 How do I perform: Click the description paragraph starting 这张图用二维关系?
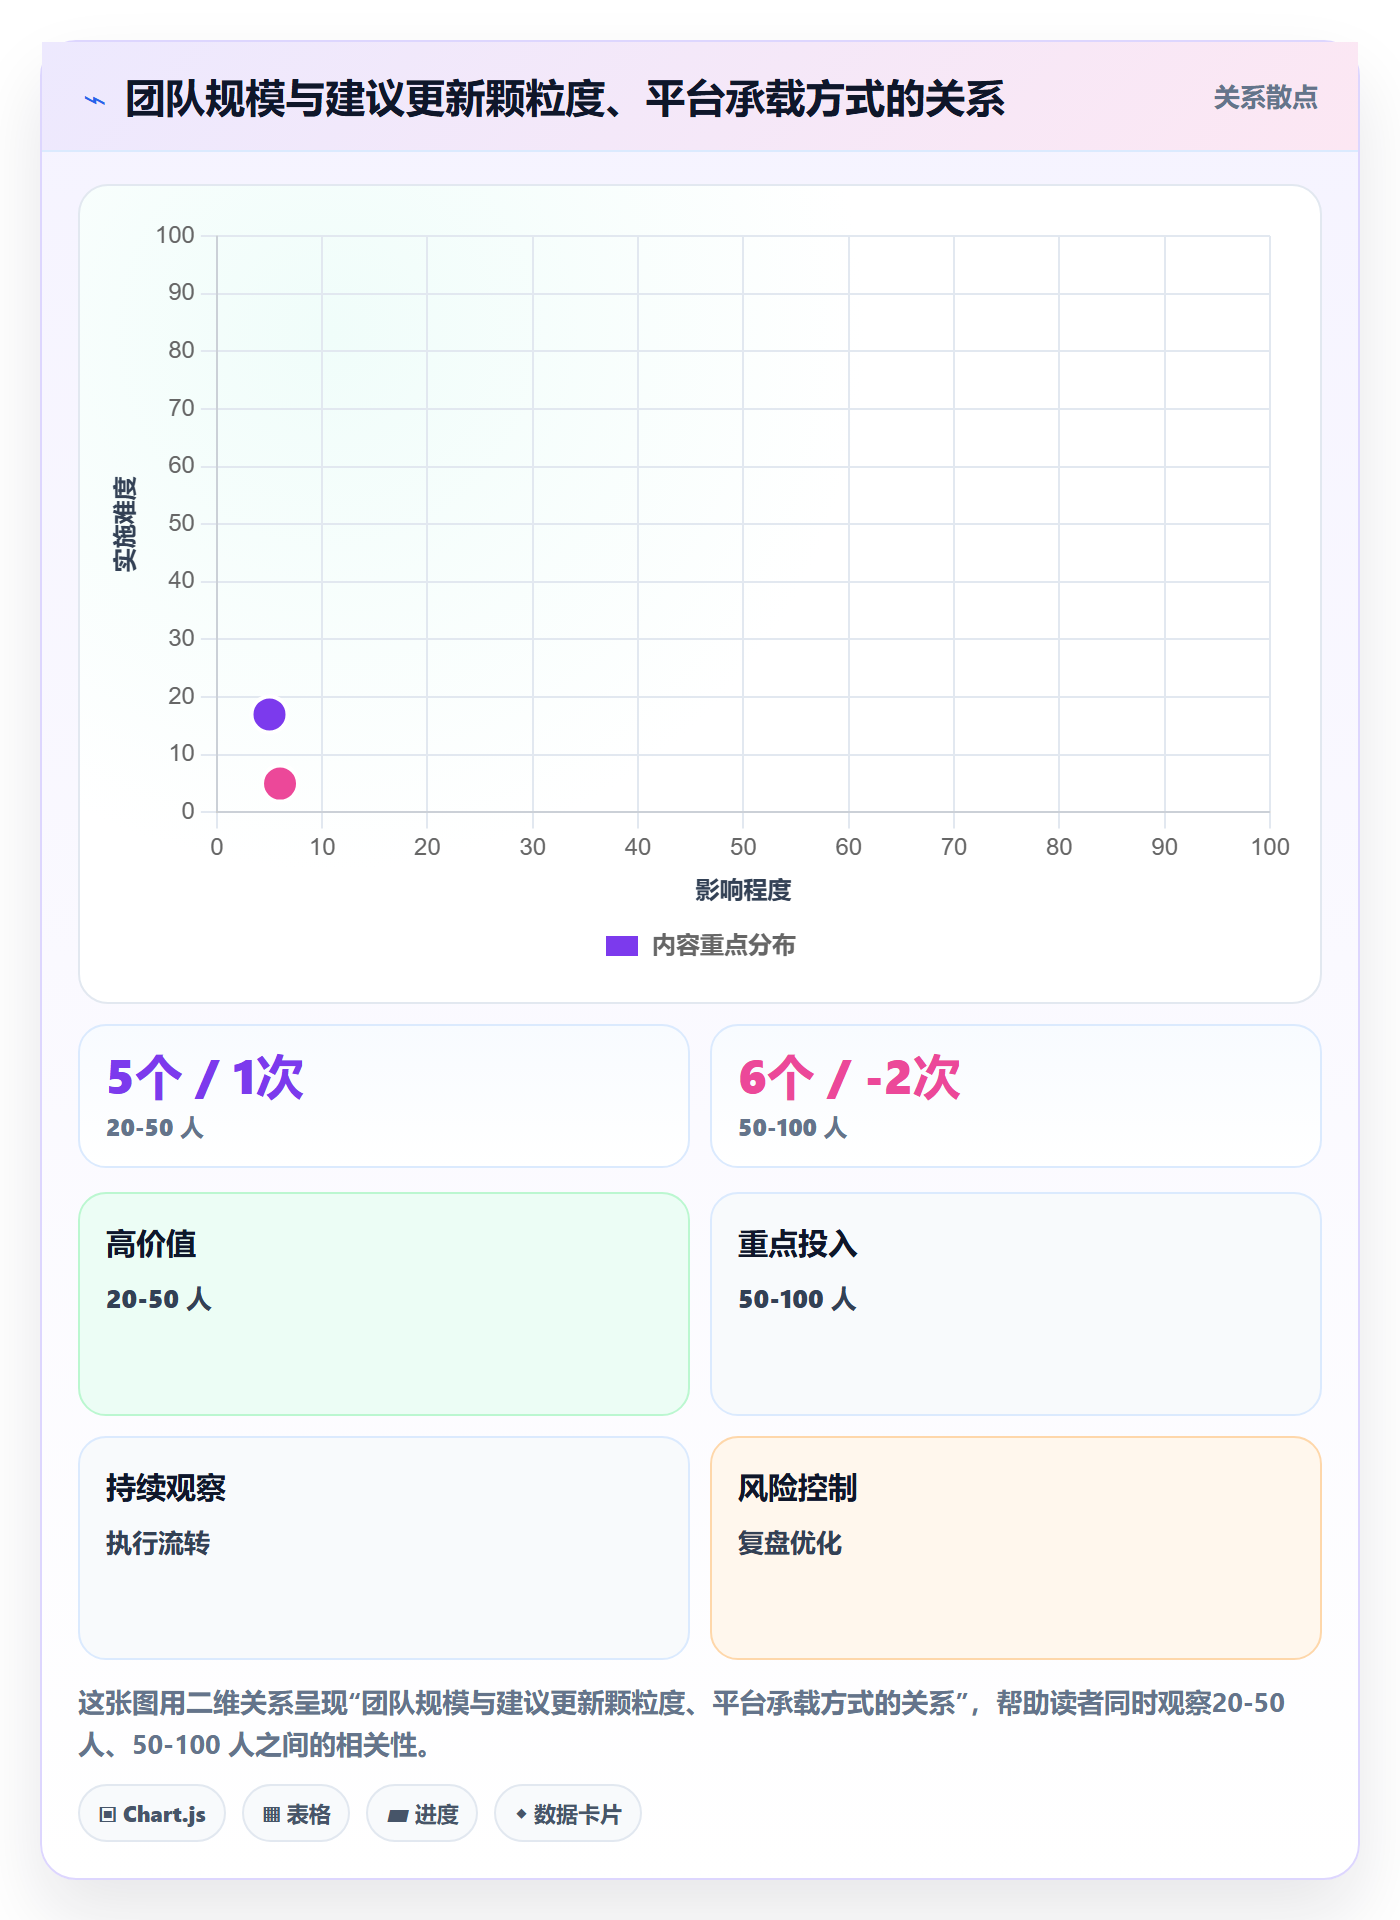(x=681, y=1724)
